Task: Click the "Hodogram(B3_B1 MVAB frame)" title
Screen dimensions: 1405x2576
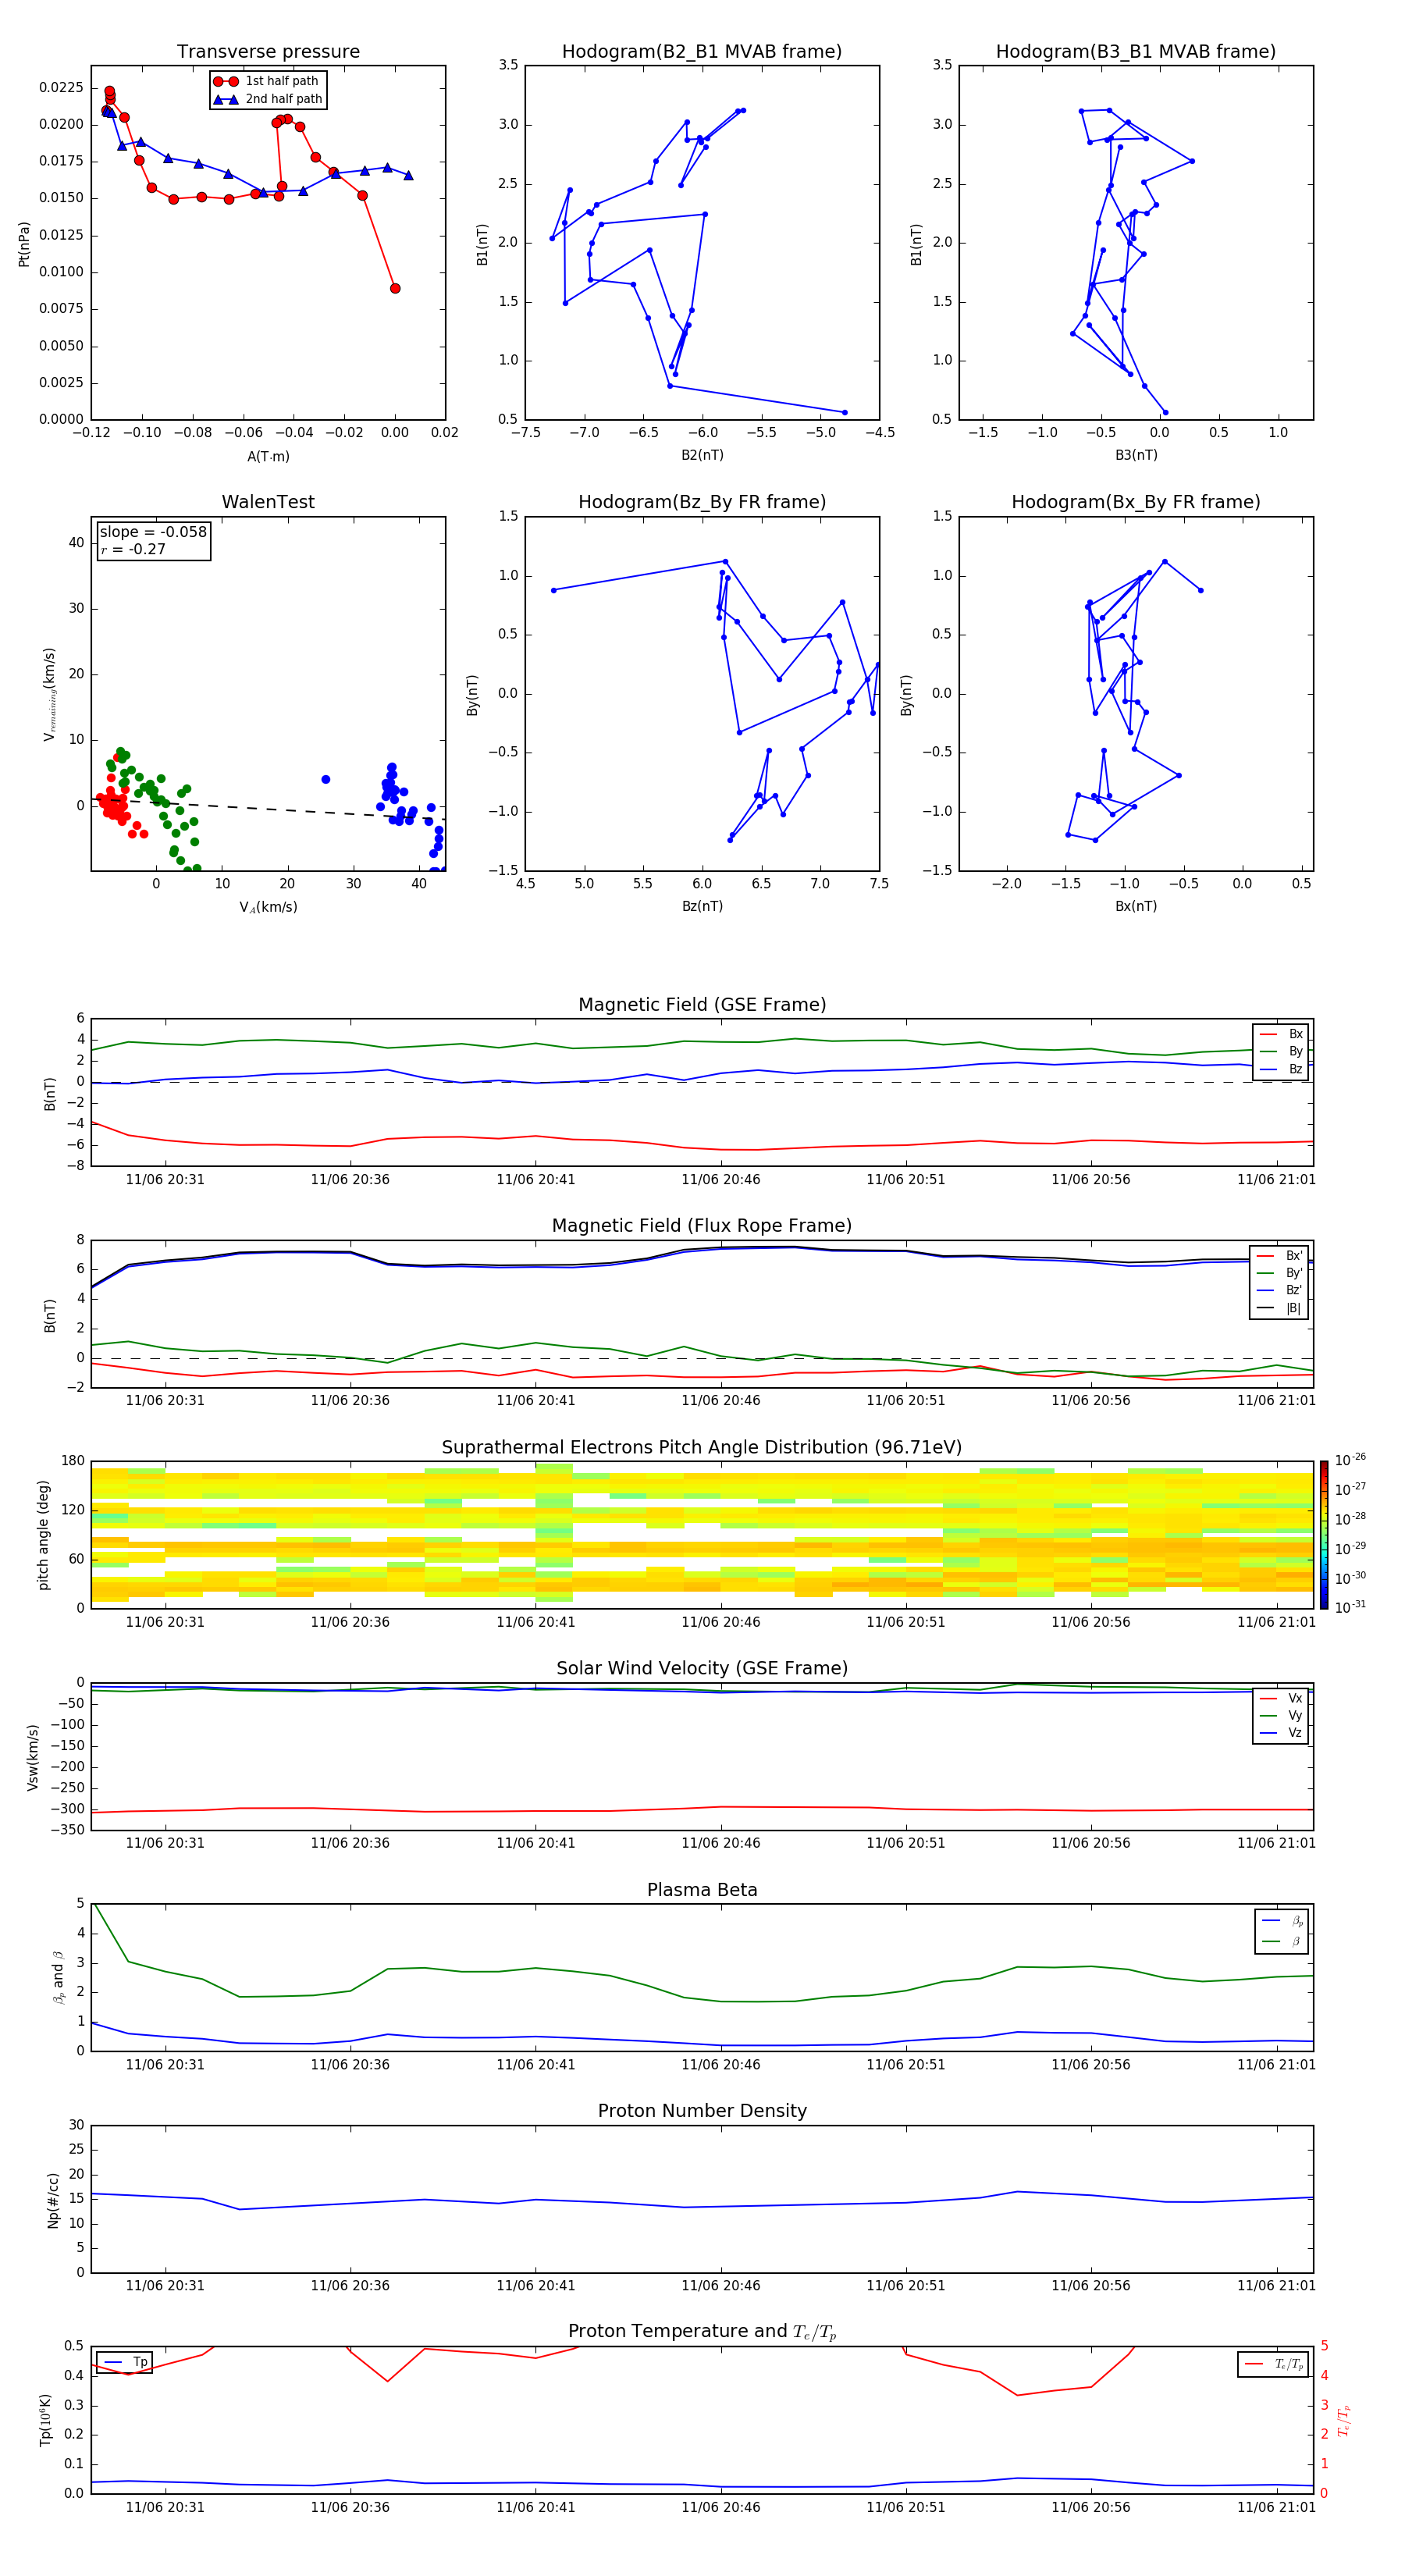Action: (1136, 52)
